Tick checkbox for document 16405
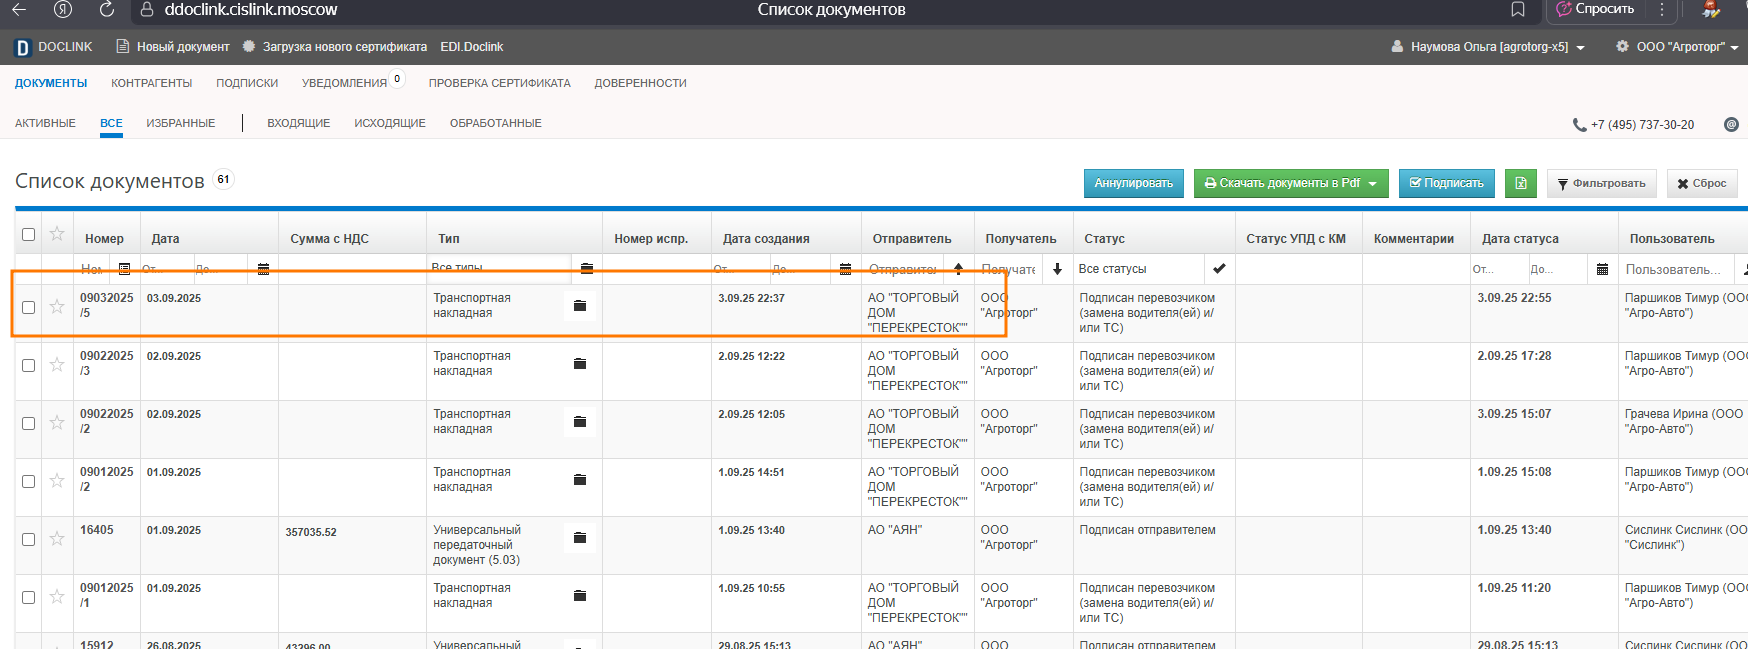The width and height of the screenshot is (1748, 649). 28,539
